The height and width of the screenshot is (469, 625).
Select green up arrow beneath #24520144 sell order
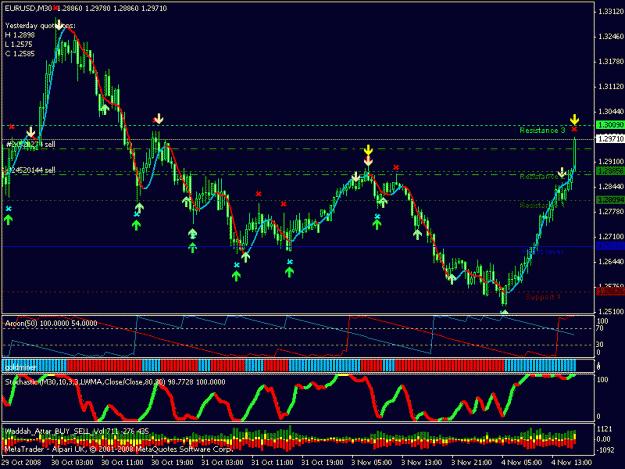8,219
